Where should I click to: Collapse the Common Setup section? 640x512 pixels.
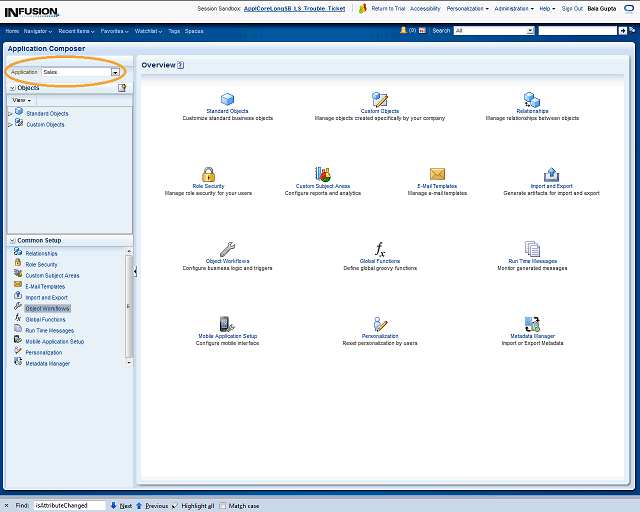11,241
